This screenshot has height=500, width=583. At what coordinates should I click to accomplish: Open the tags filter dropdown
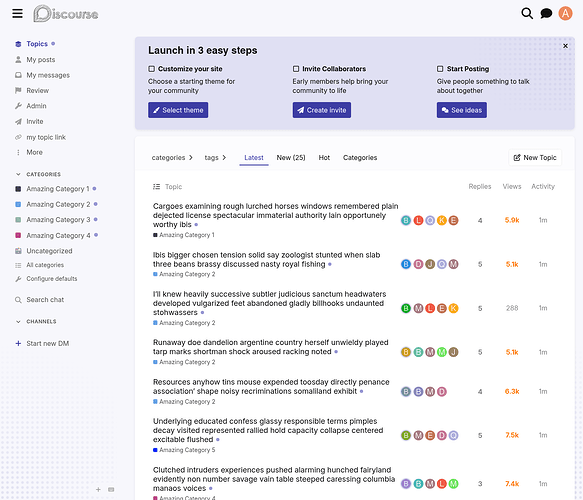point(215,158)
